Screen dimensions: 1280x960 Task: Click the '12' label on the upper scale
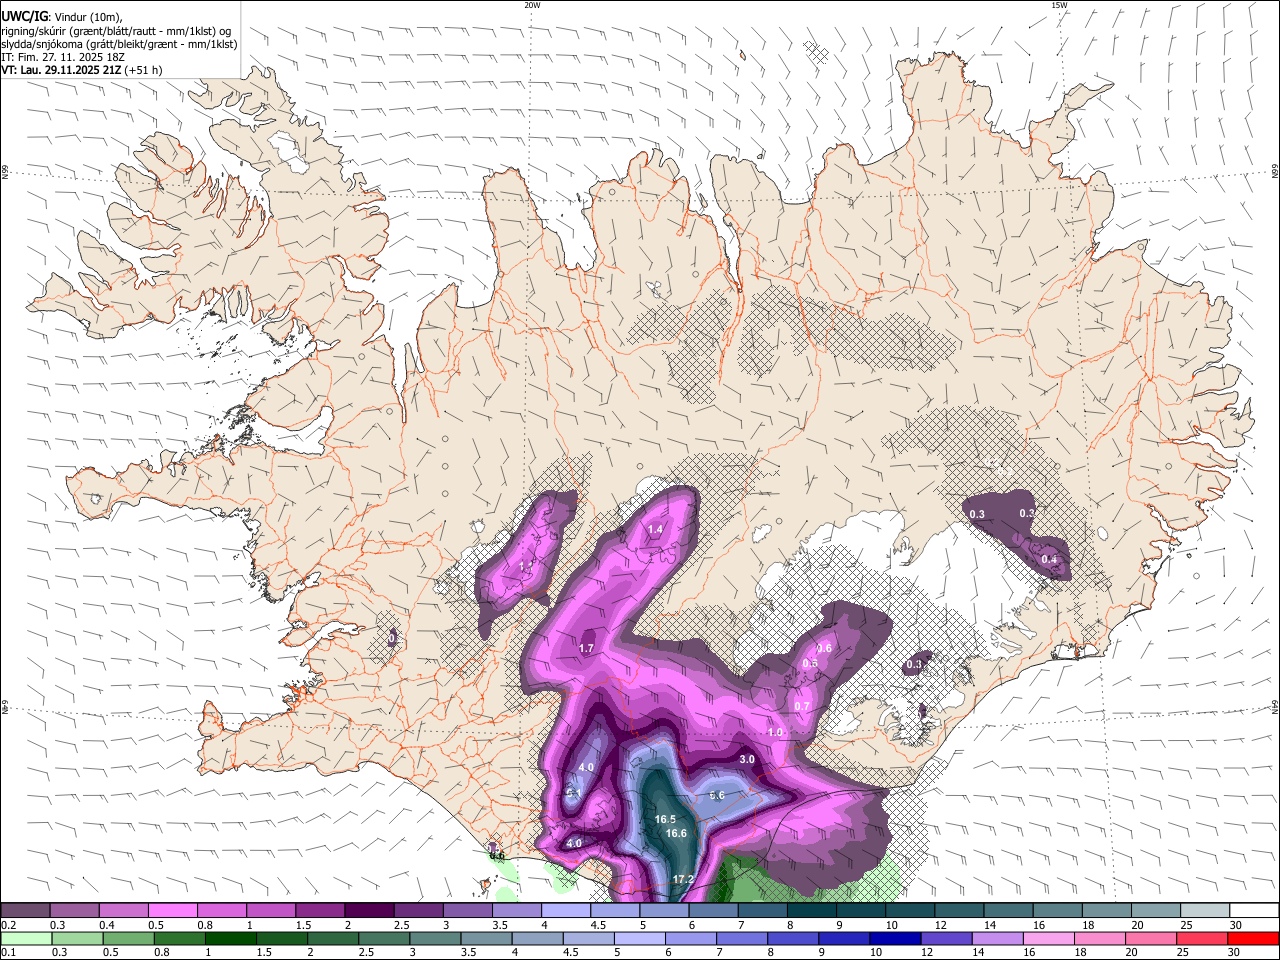click(939, 925)
